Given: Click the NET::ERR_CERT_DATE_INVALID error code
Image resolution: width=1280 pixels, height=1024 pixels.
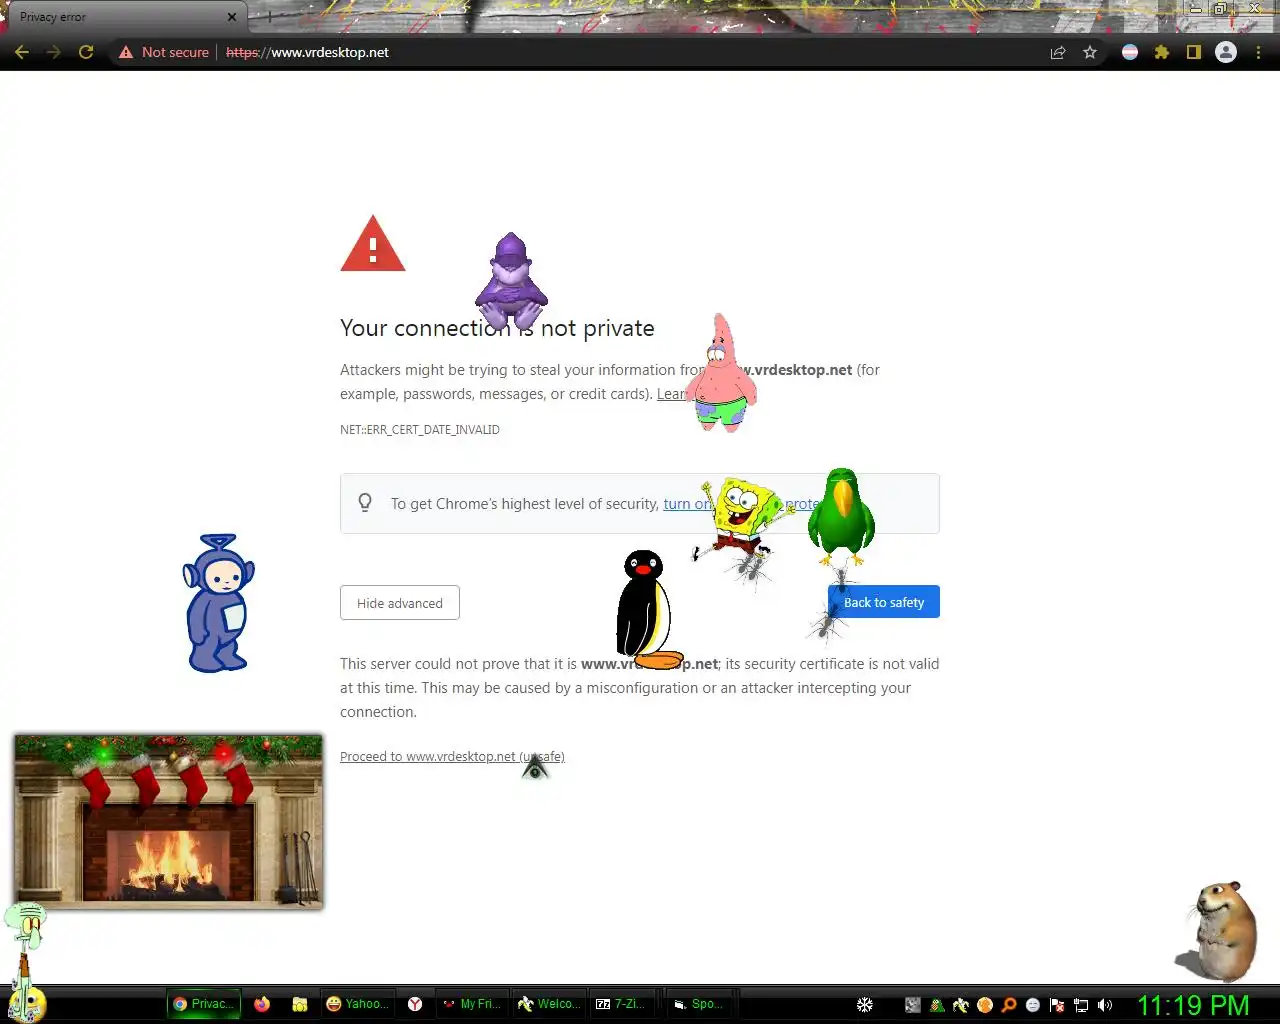Looking at the screenshot, I should (420, 430).
